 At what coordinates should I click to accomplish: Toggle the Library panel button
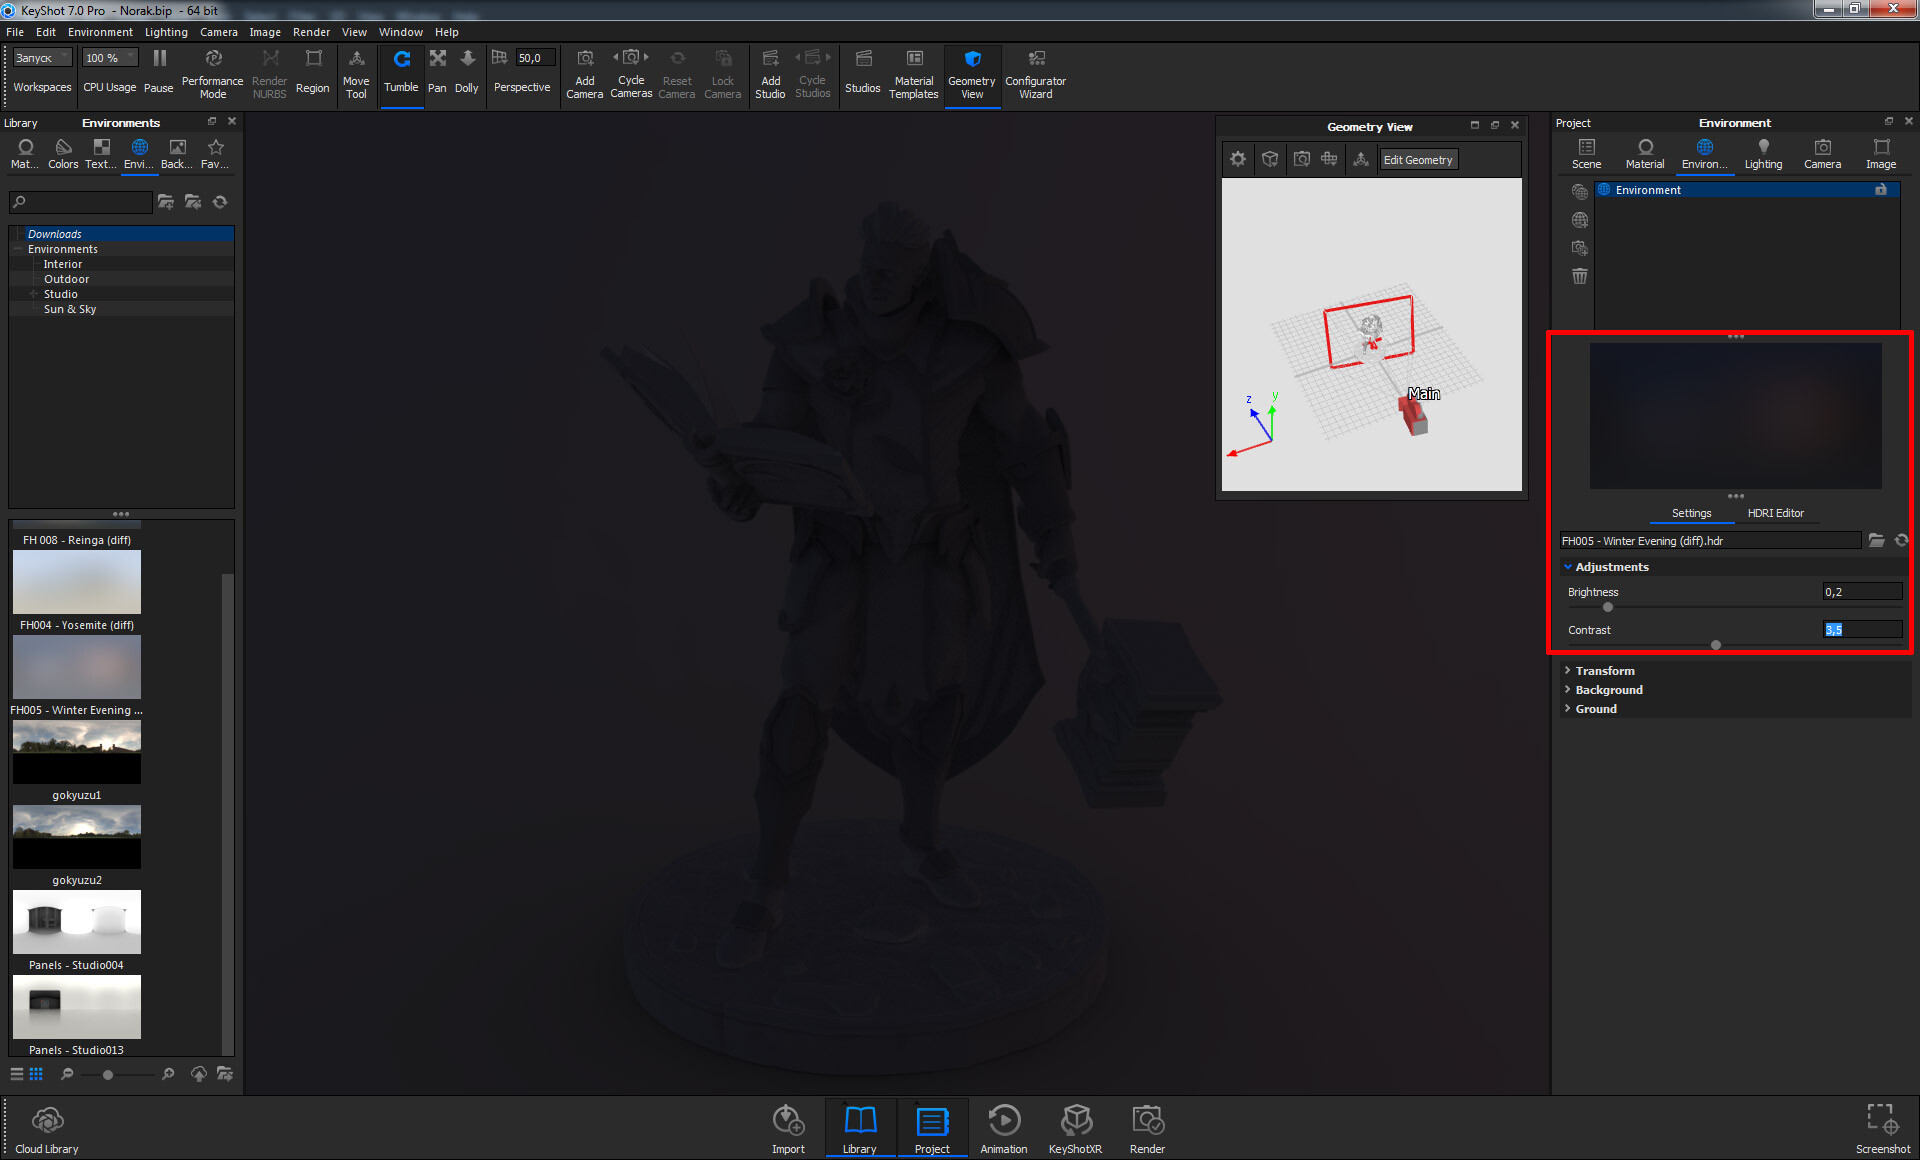859,1129
